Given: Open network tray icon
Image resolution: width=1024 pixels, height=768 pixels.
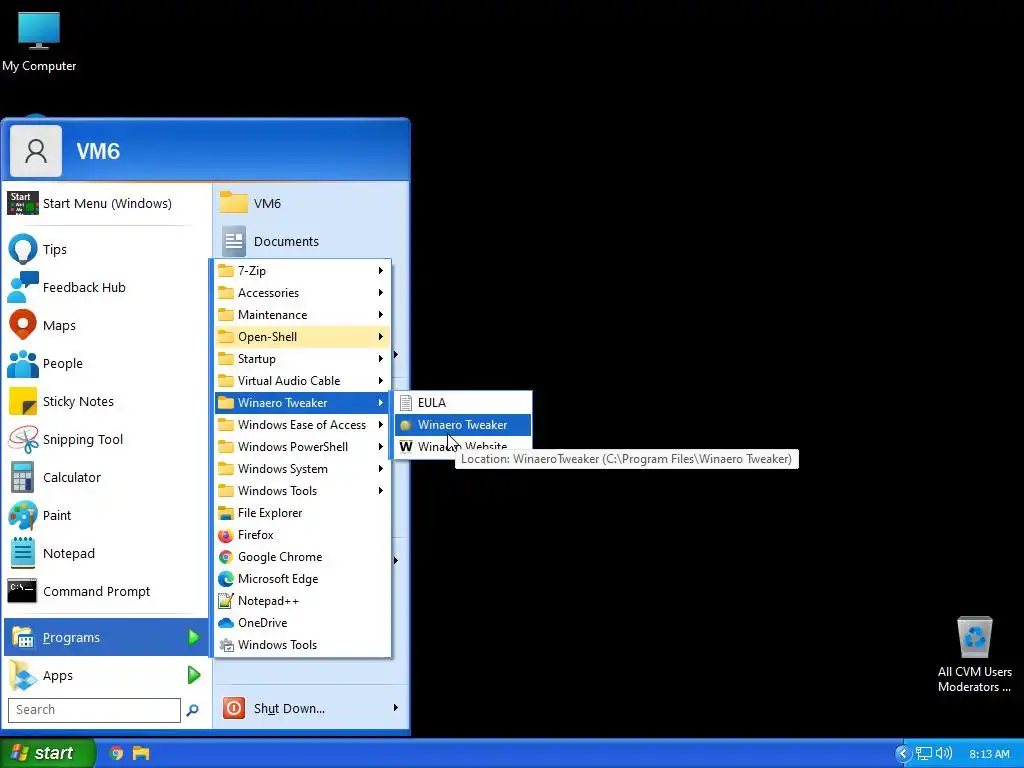Looking at the screenshot, I should coord(924,754).
